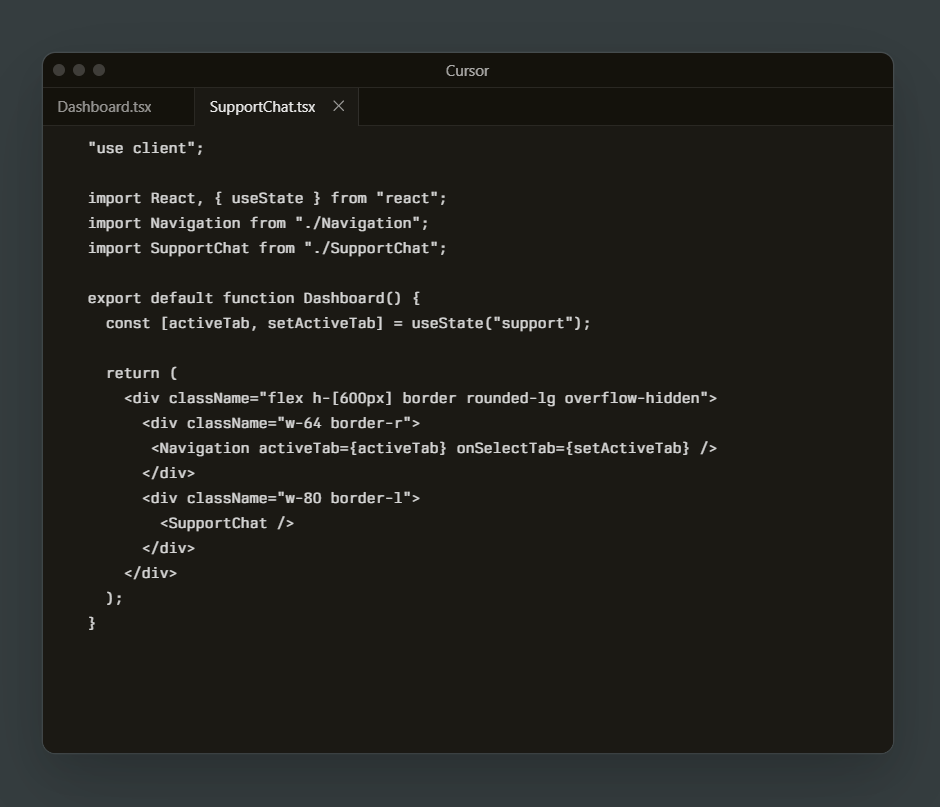Close the SupportChat.tsx tab
This screenshot has width=940, height=807.
coord(338,106)
